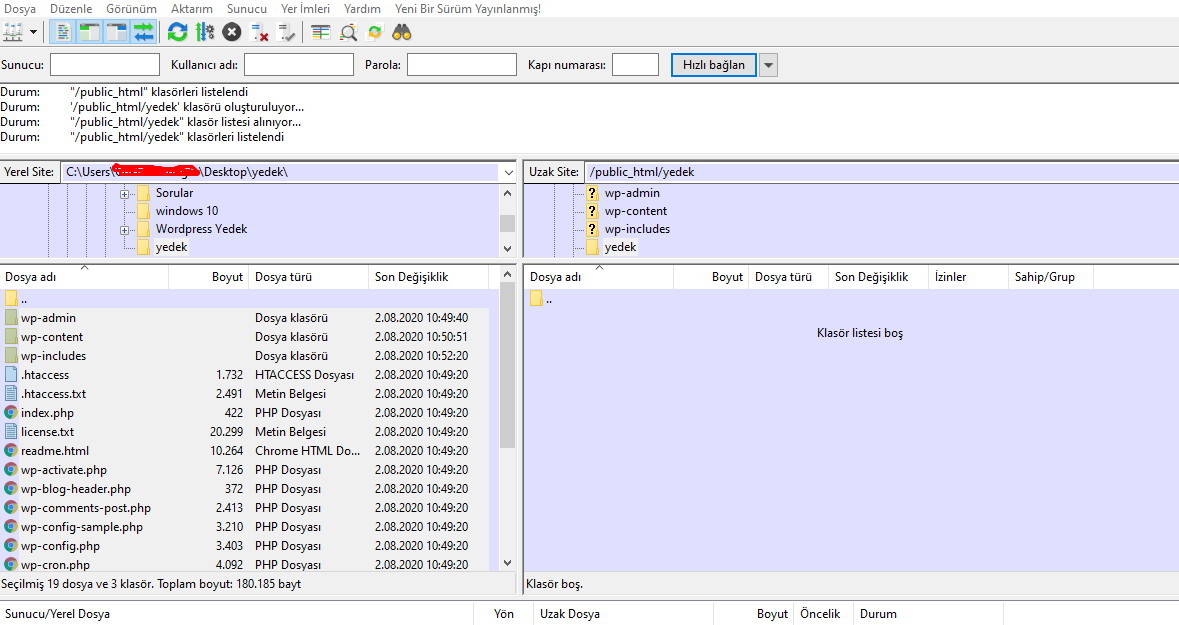Open the filename filters dialog icon

(x=321, y=32)
